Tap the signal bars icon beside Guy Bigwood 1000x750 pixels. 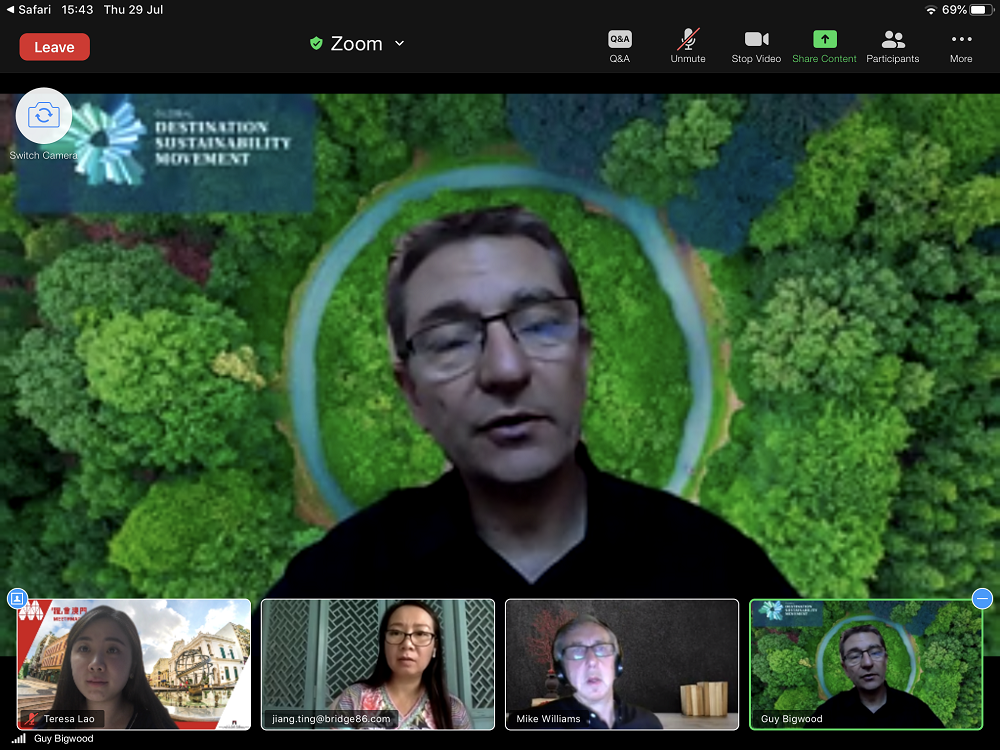click(x=19, y=739)
